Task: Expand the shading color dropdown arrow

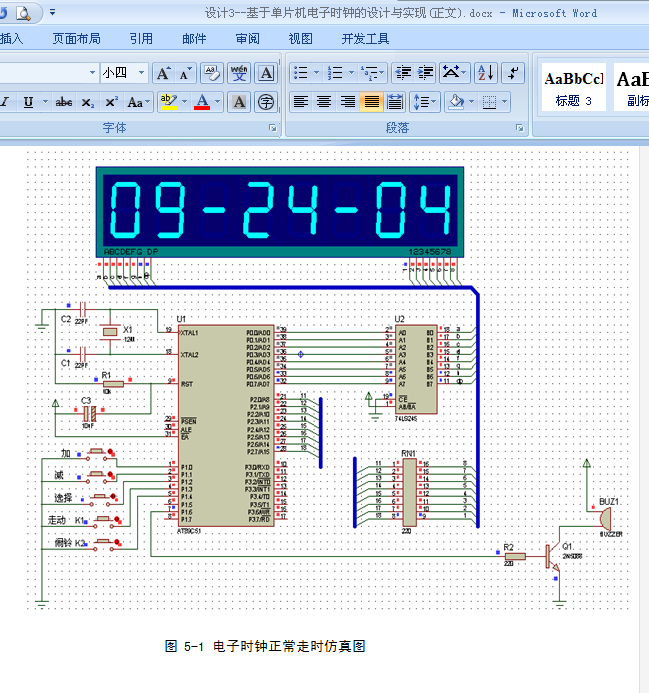Action: pos(472,103)
